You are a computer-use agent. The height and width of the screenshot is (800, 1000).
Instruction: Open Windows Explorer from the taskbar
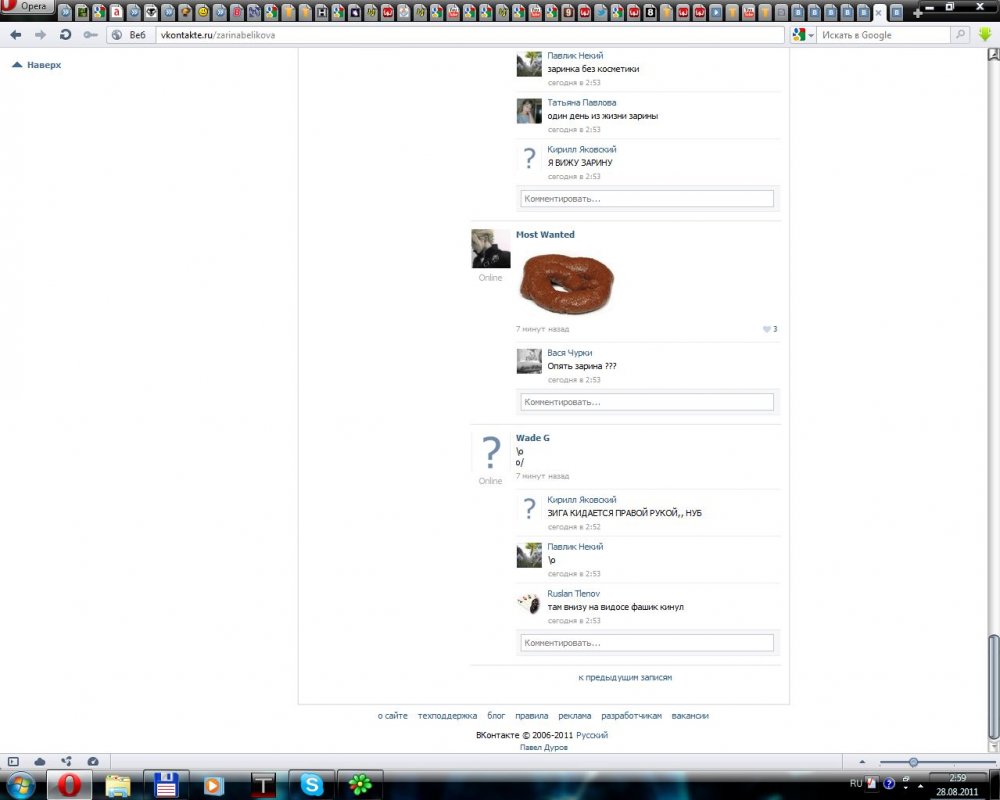118,785
